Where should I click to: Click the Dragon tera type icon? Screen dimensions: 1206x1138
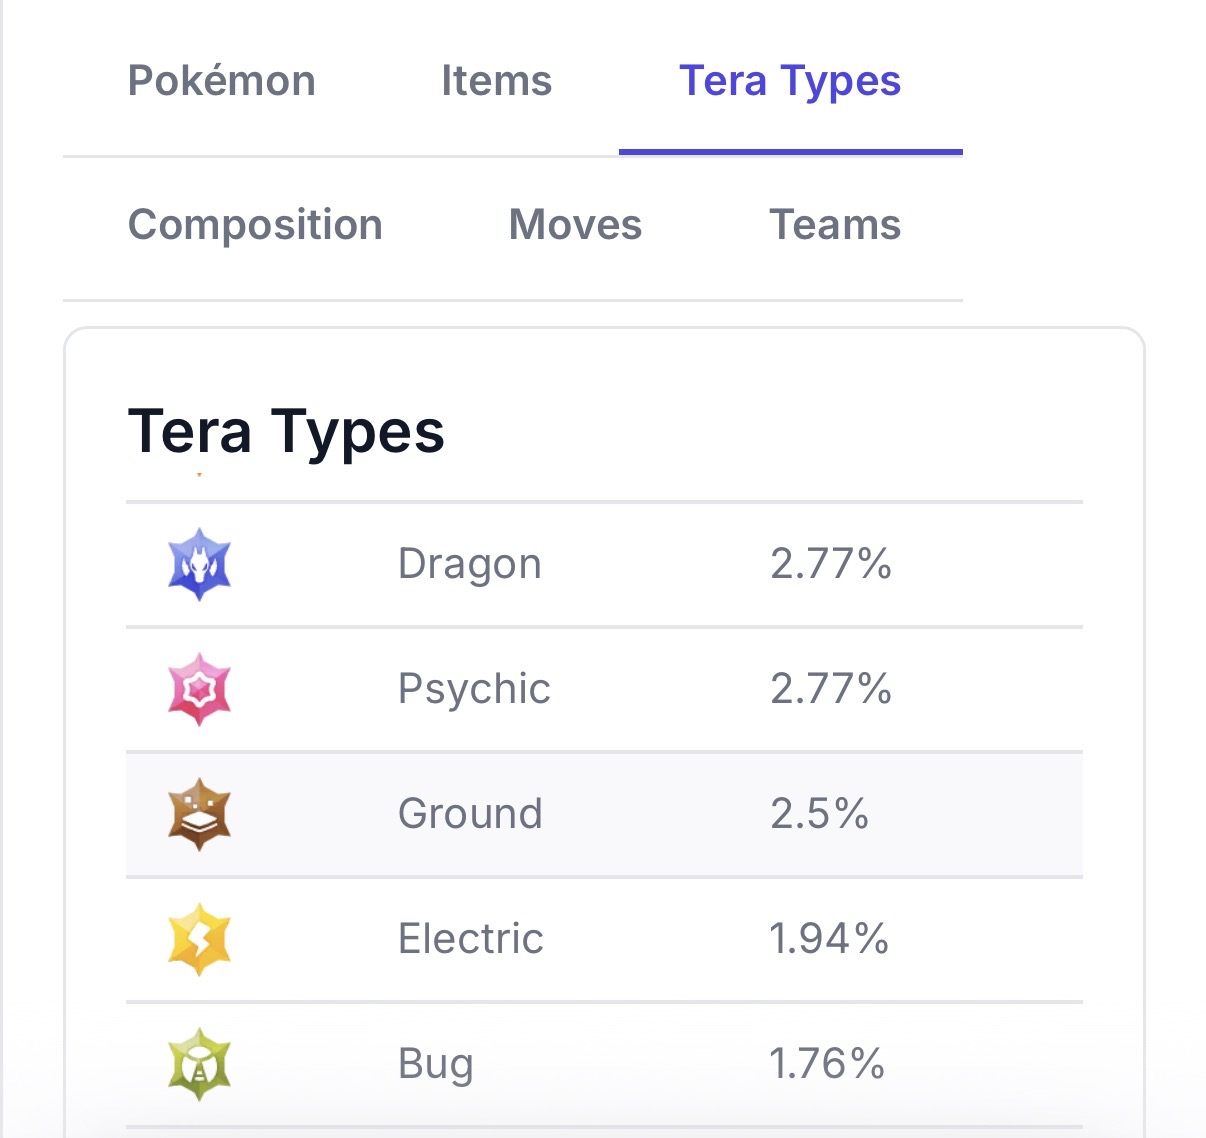tap(200, 564)
